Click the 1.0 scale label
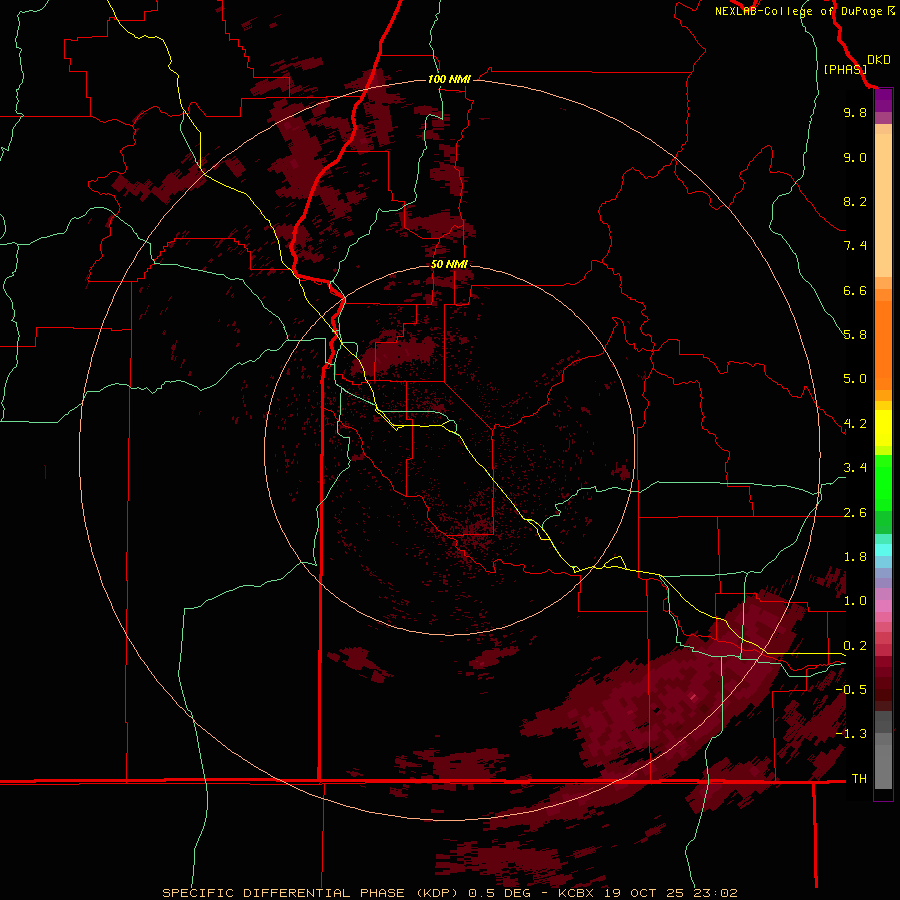Screen dimensions: 900x900 coord(855,601)
